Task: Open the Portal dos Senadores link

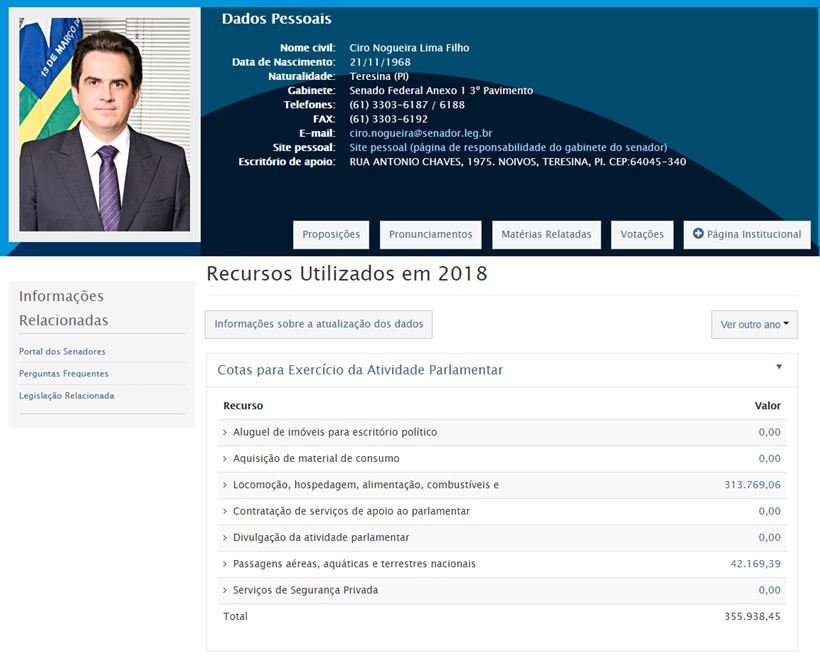Action: [x=62, y=351]
